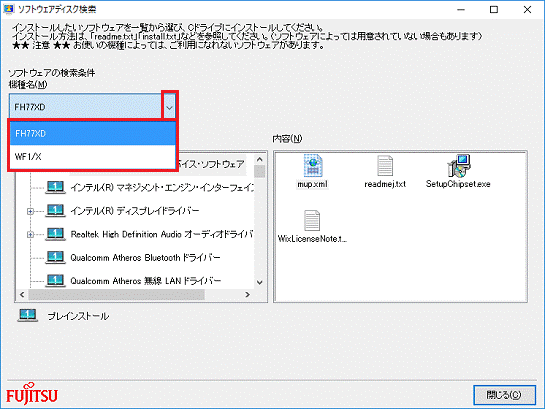Close the window with the X button
The image size is (545, 409).
[x=527, y=9]
